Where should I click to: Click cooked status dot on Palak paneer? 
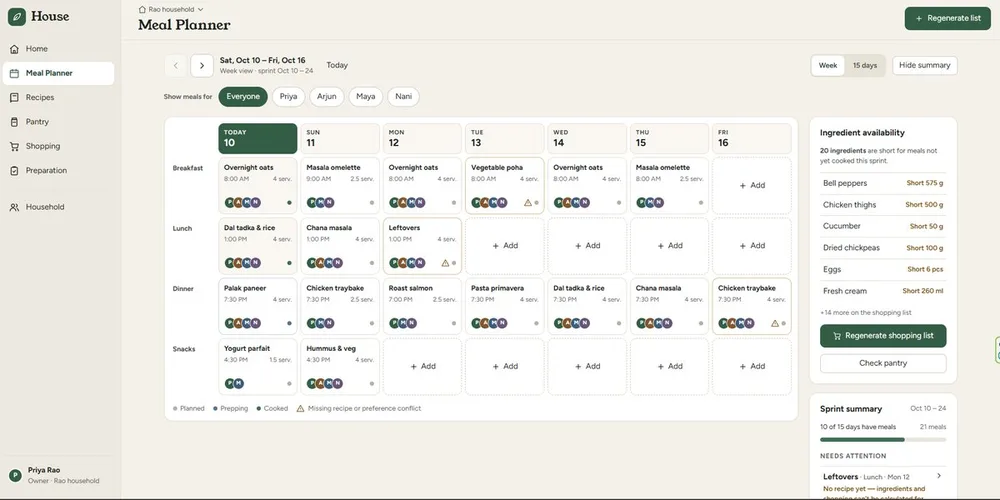tap(290, 323)
